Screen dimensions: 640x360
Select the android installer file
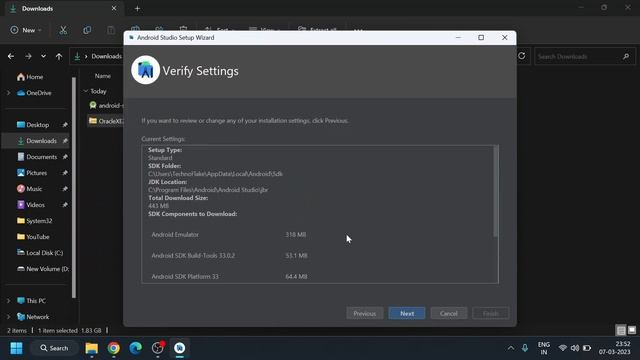(x=106, y=105)
